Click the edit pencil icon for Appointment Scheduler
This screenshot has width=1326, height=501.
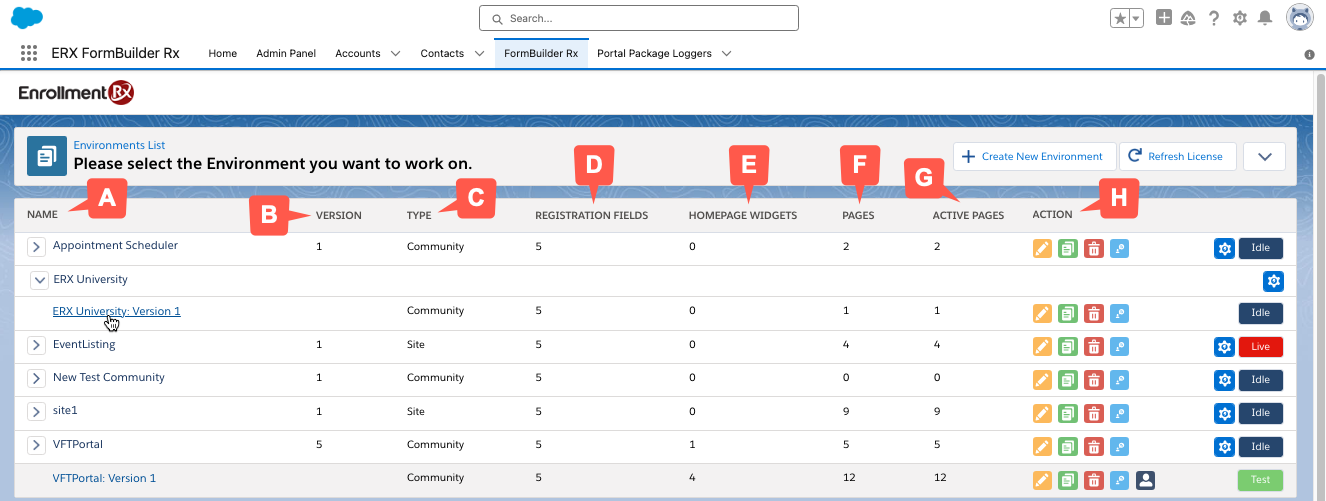1042,249
